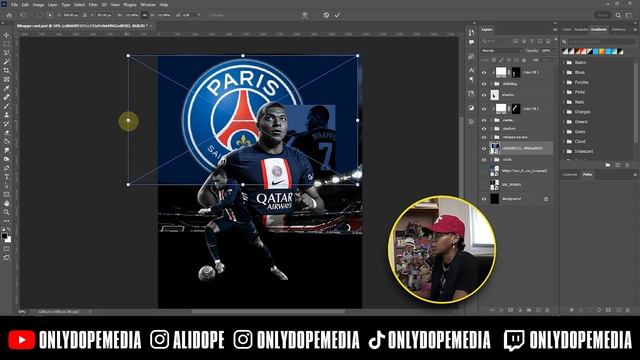The height and width of the screenshot is (360, 640).
Task: Hide the background layer
Action: 484,199
